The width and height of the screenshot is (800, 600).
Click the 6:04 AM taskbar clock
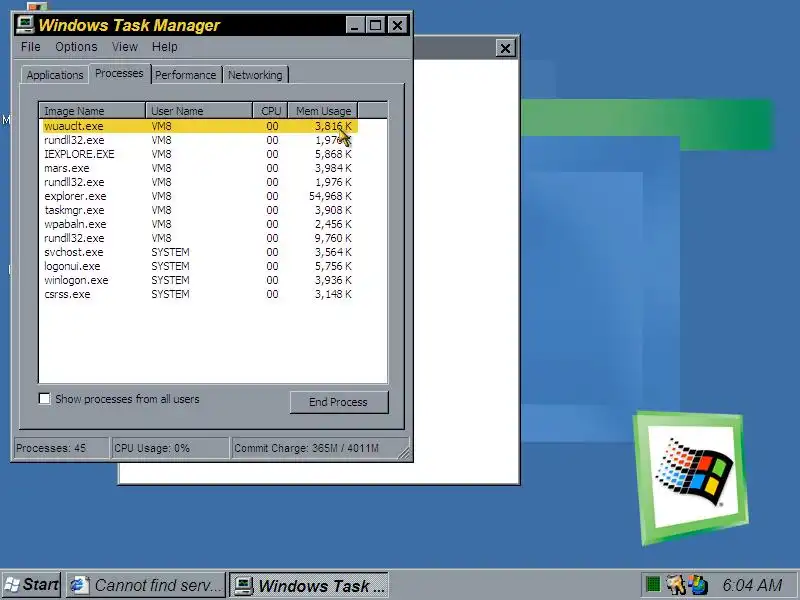click(752, 585)
